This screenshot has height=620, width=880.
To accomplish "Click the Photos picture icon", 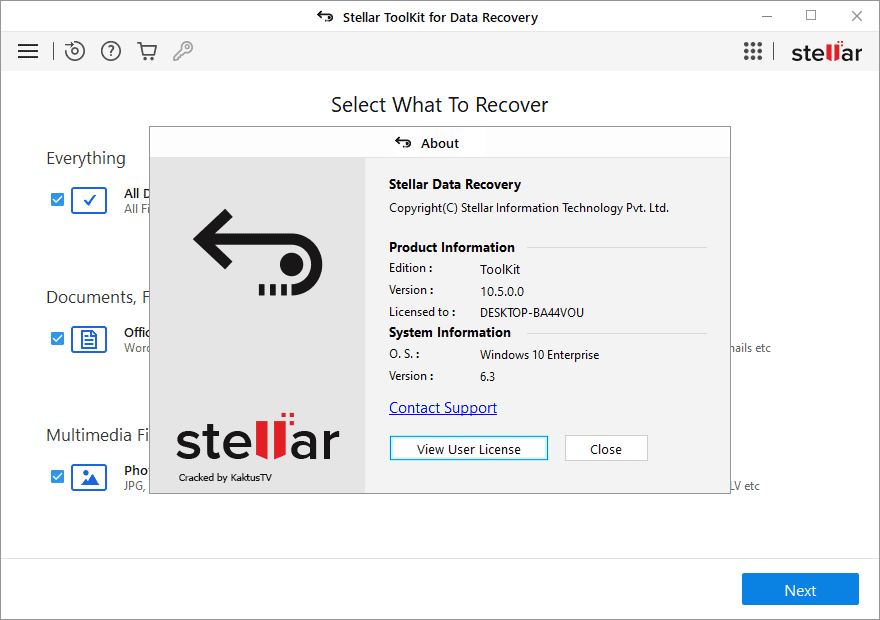I will click(x=89, y=477).
